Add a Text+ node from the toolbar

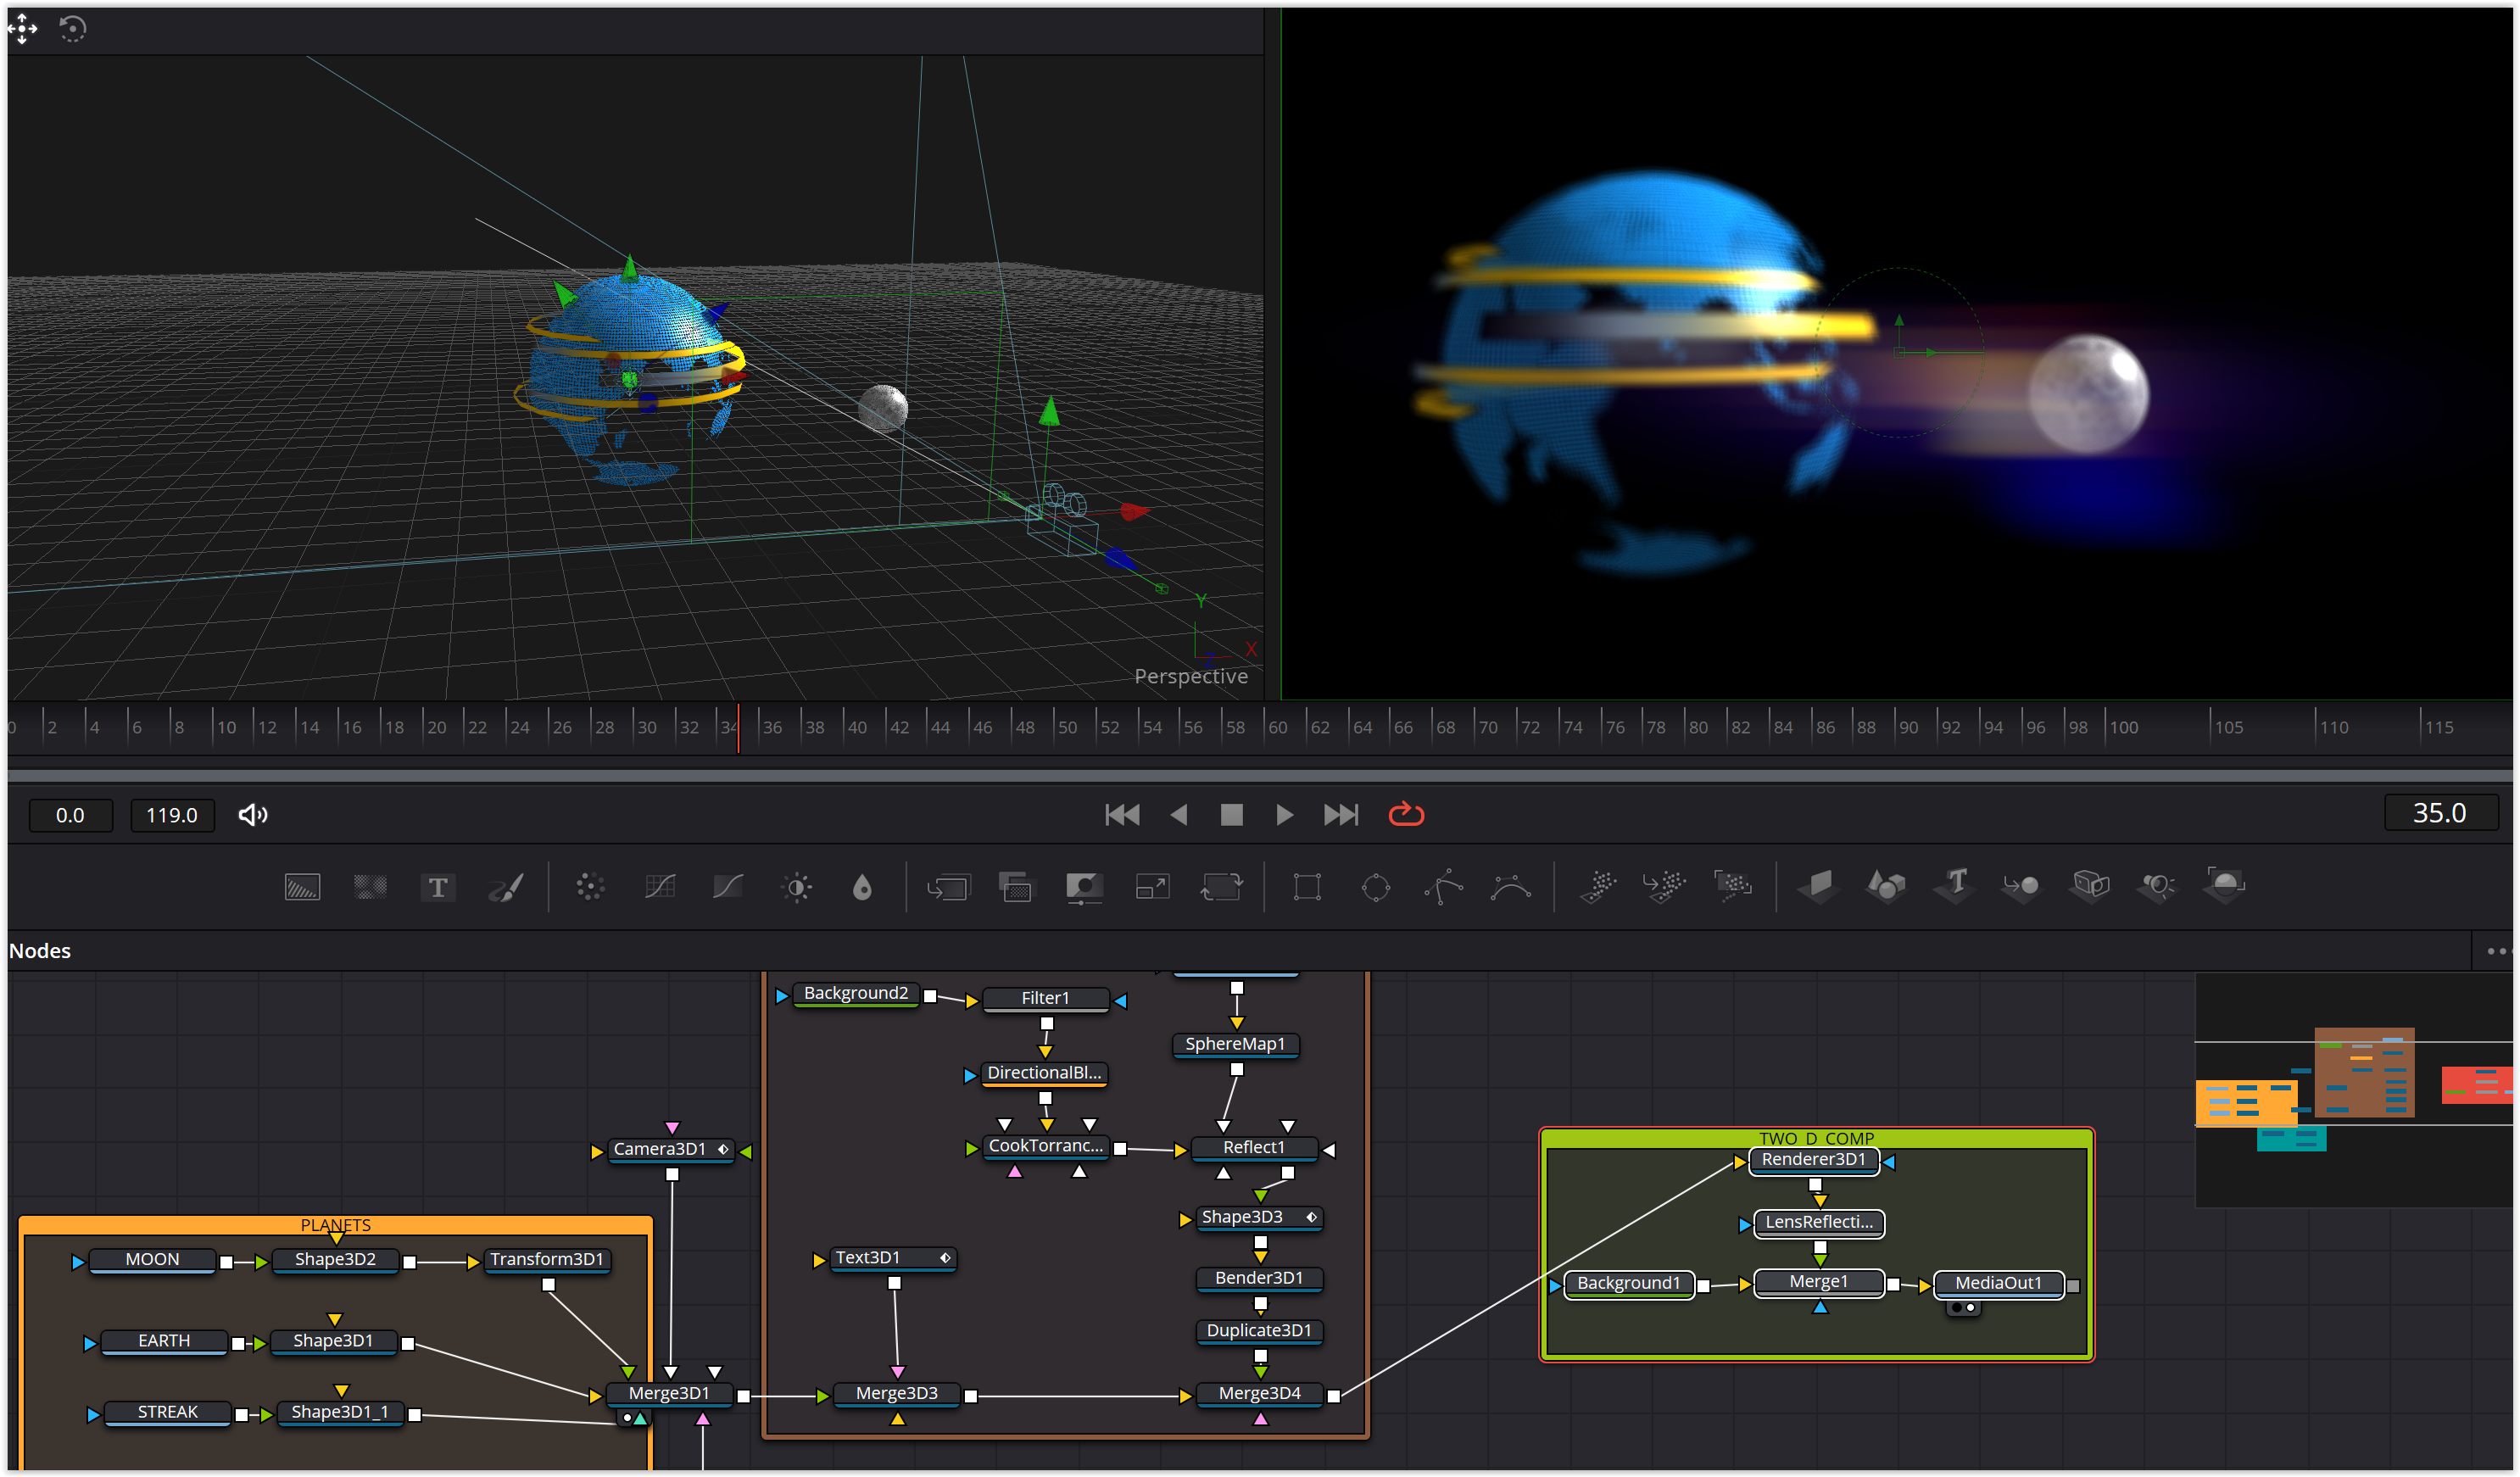[x=438, y=887]
